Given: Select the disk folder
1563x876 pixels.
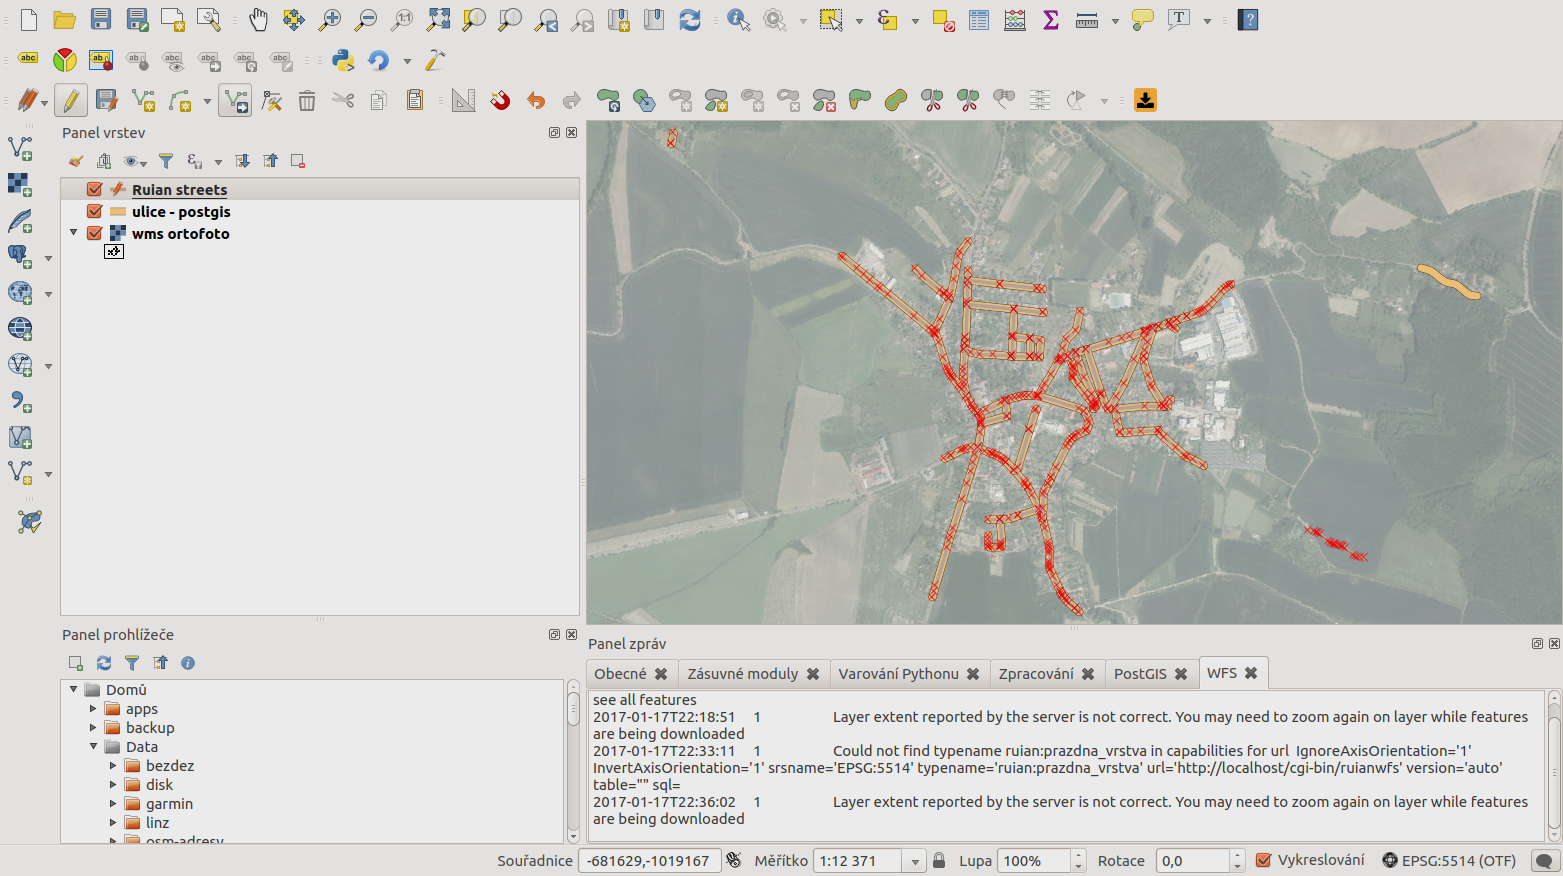Looking at the screenshot, I should pos(159,784).
